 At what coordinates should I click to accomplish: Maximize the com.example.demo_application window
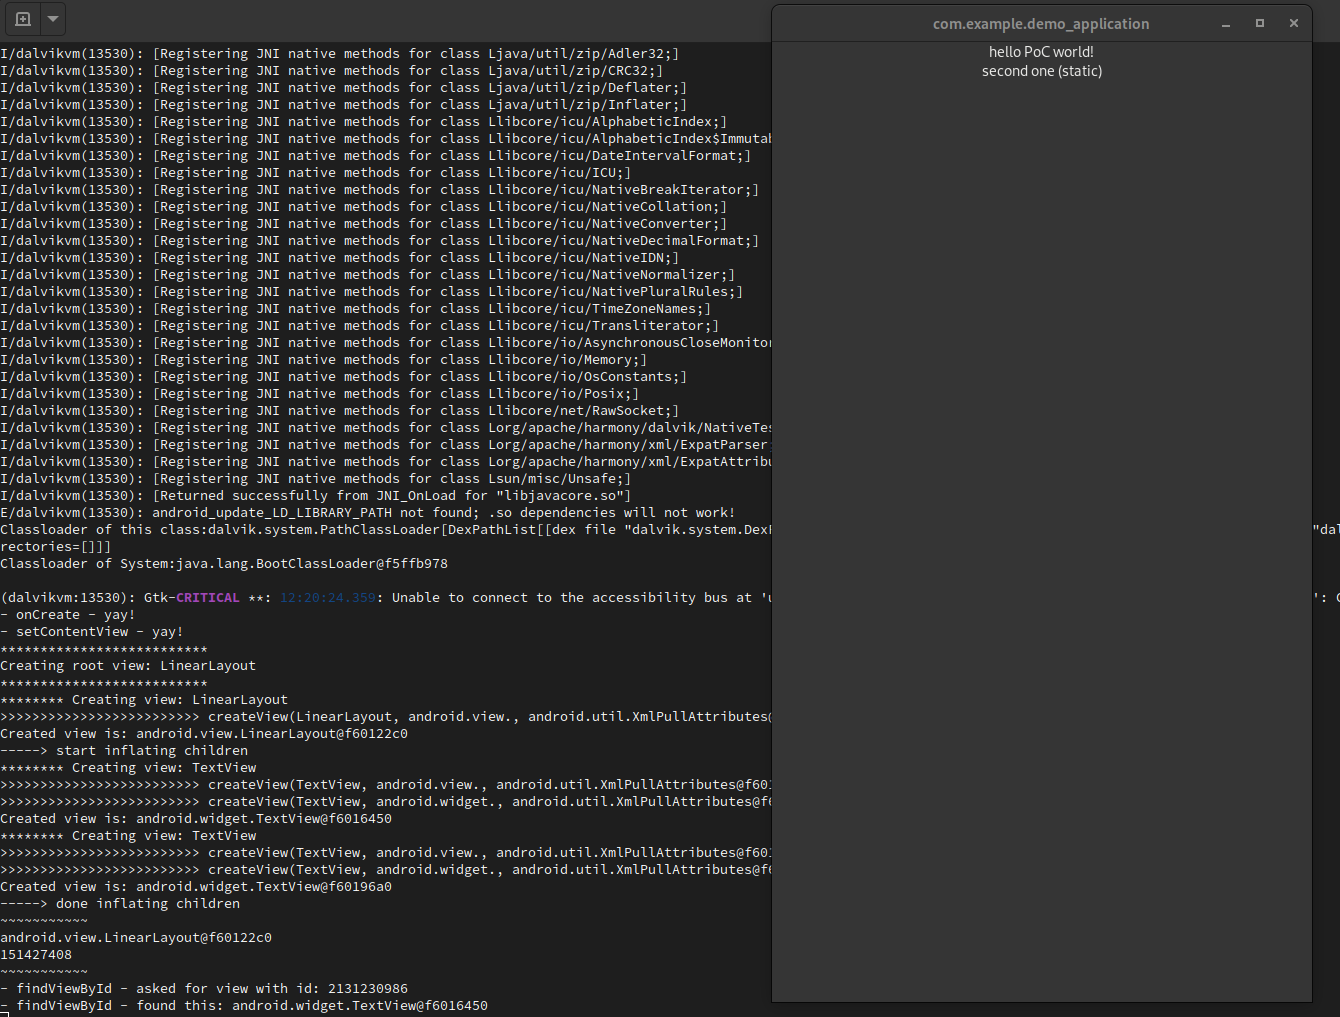(1260, 24)
